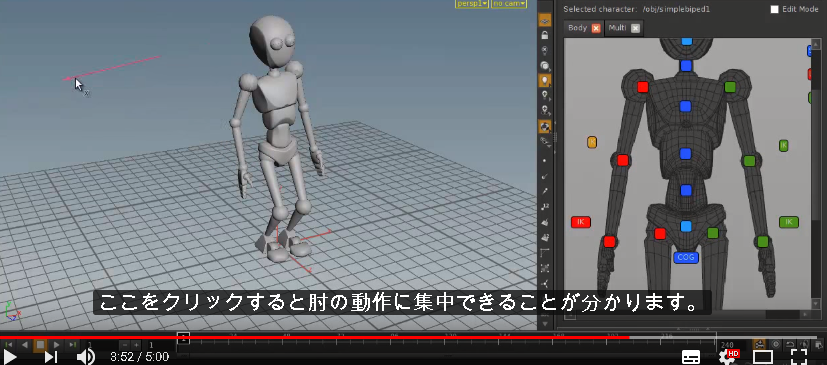Step back one frame with minus button
The height and width of the screenshot is (365, 827).
click(125, 345)
